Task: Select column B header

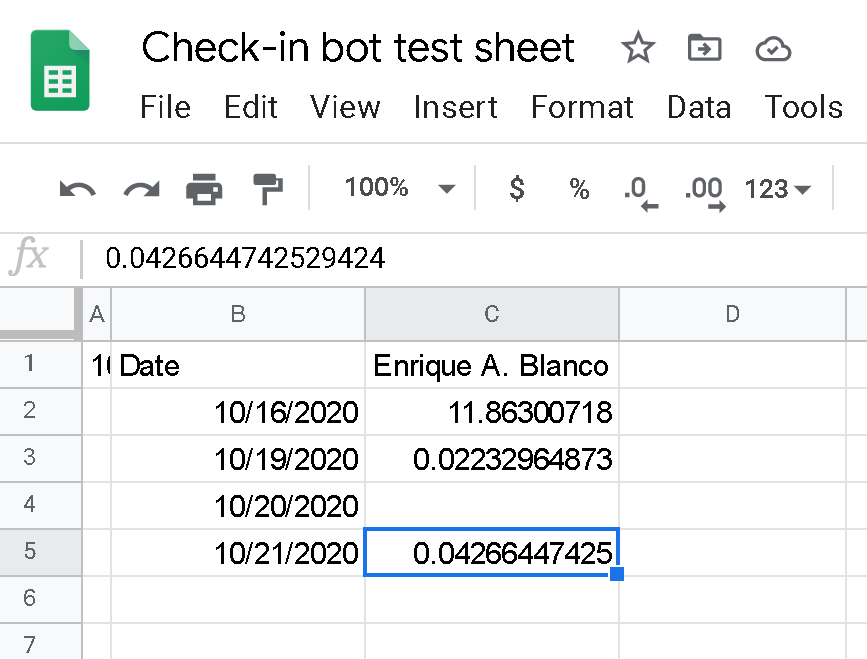Action: pos(238,314)
